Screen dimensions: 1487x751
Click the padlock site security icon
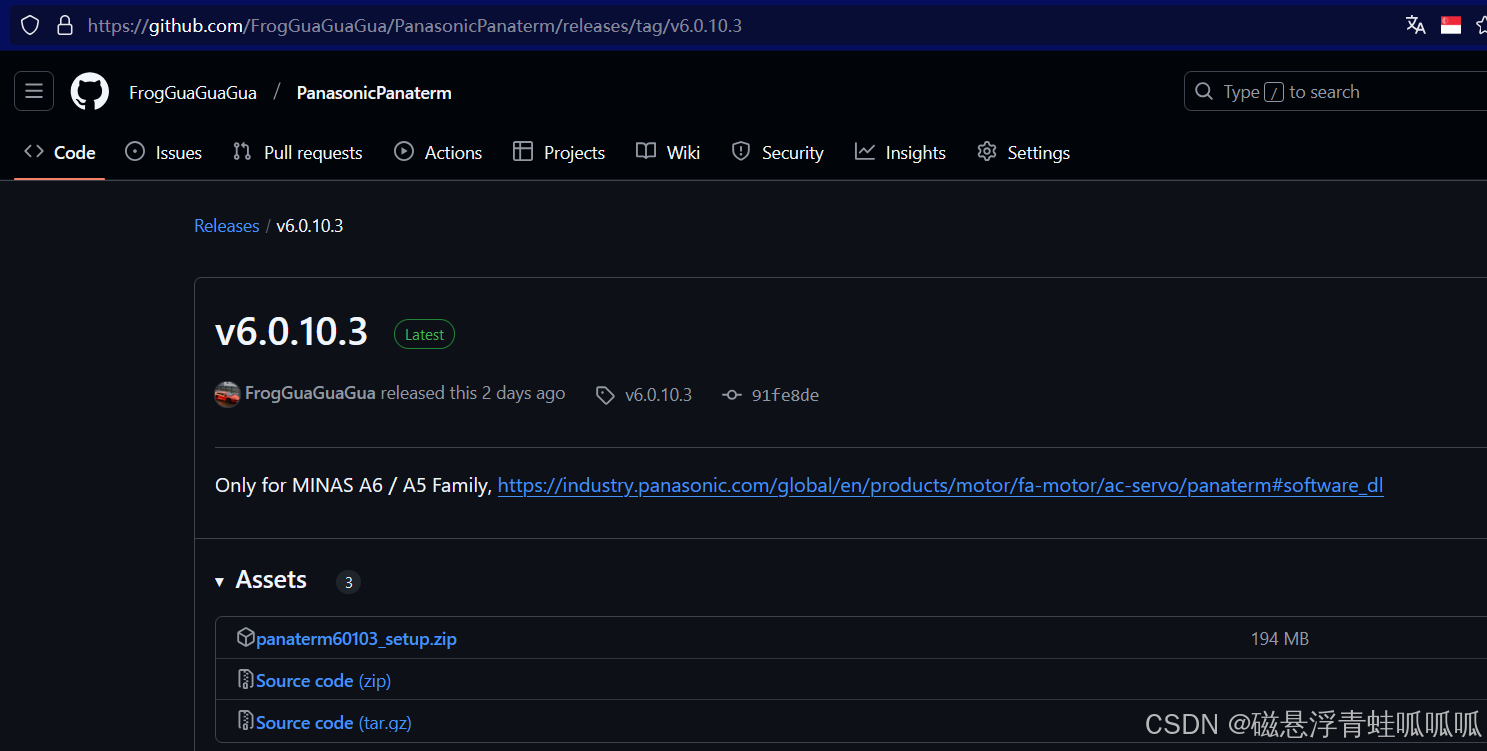(x=65, y=25)
